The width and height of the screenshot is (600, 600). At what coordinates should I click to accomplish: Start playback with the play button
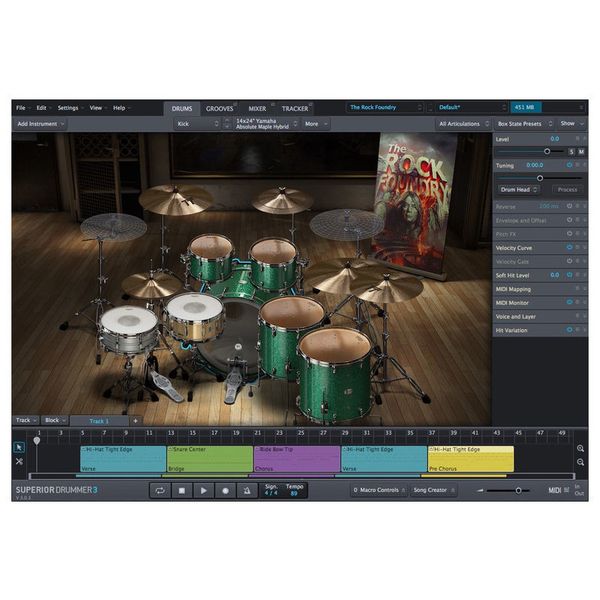pyautogui.click(x=204, y=490)
